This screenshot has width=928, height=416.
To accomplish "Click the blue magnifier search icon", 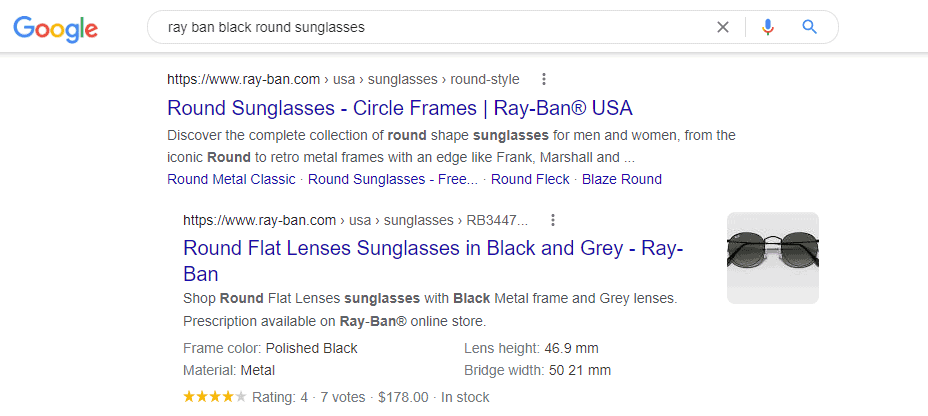I will (809, 27).
